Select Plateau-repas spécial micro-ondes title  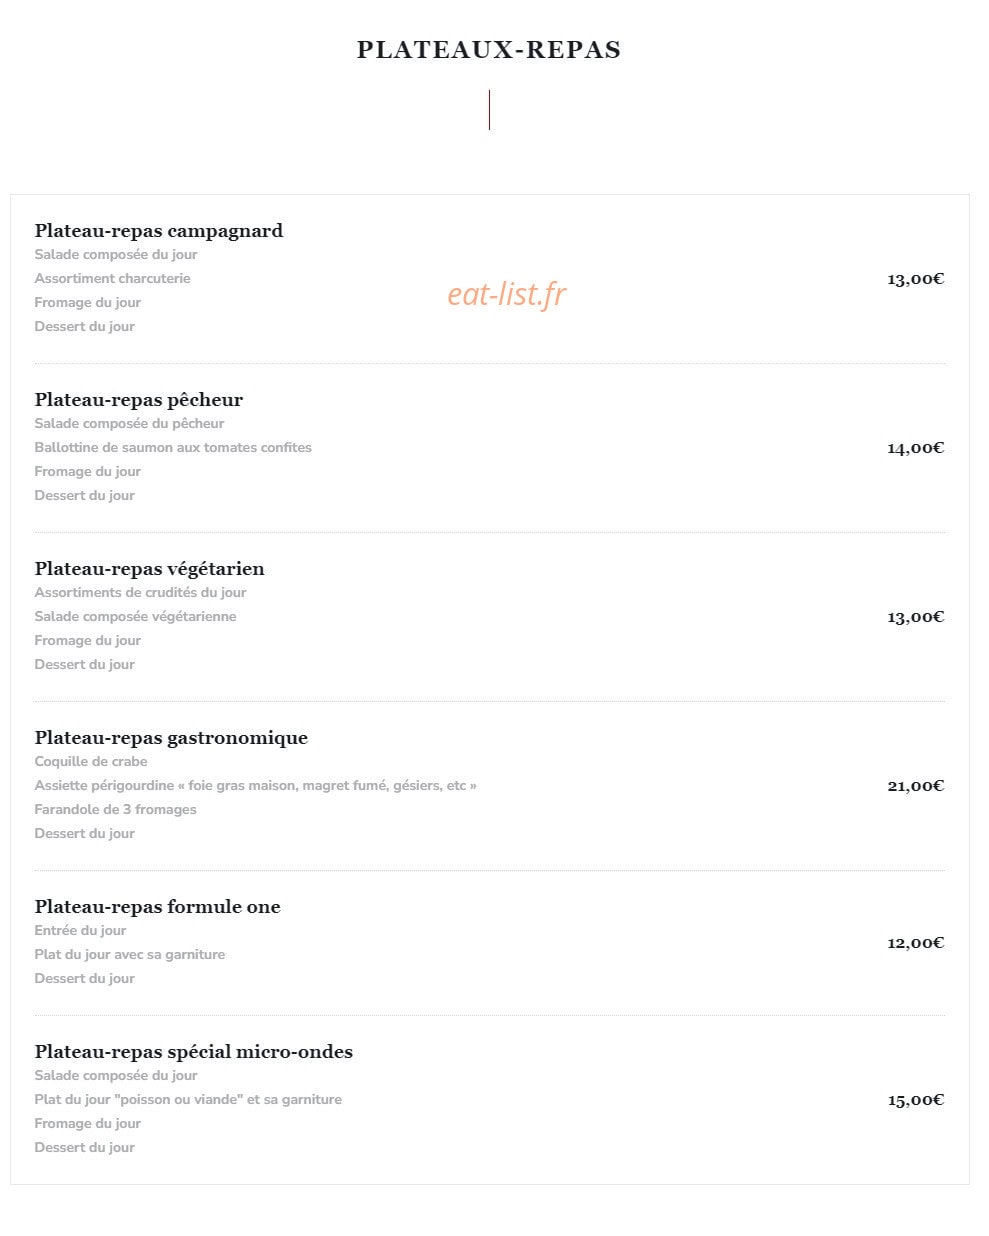194,1052
